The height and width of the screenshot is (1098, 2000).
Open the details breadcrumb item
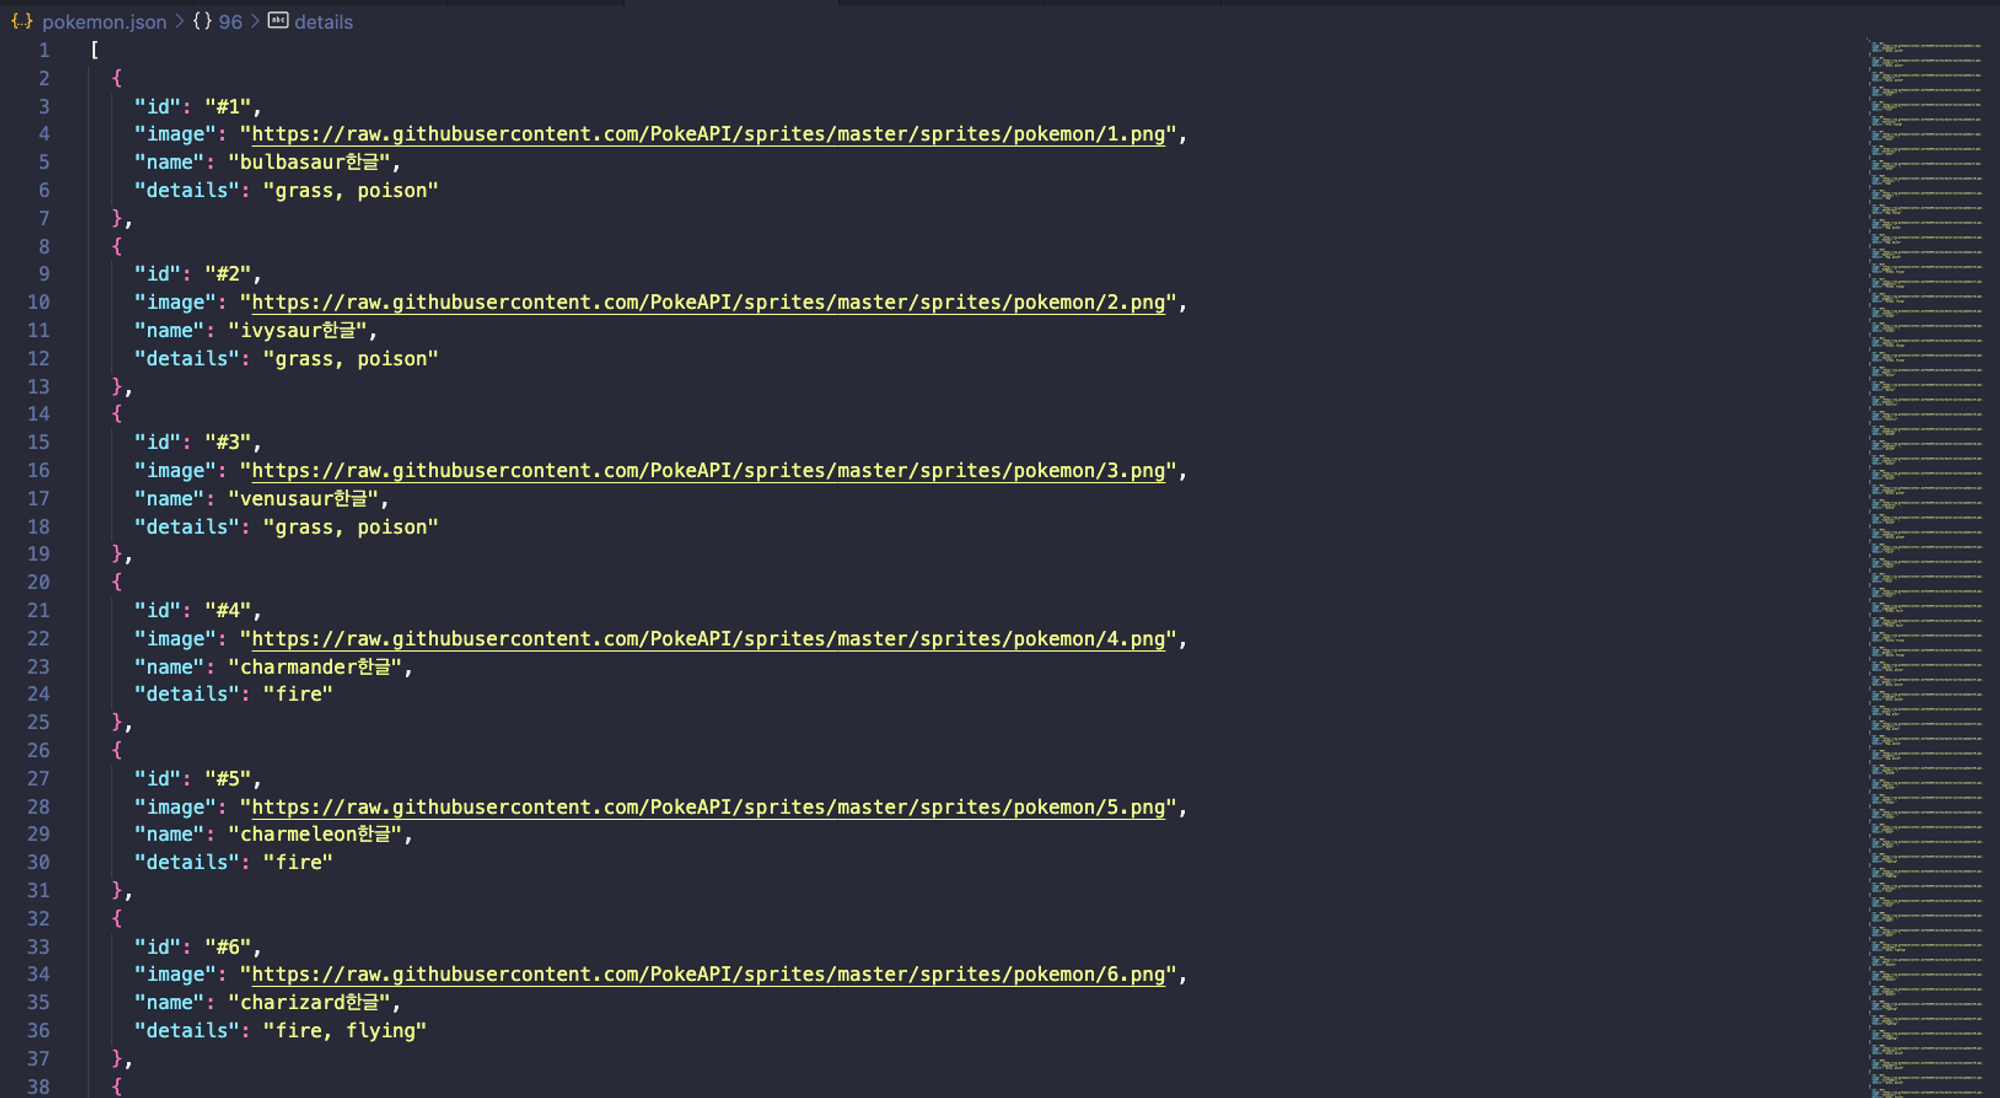[x=323, y=22]
